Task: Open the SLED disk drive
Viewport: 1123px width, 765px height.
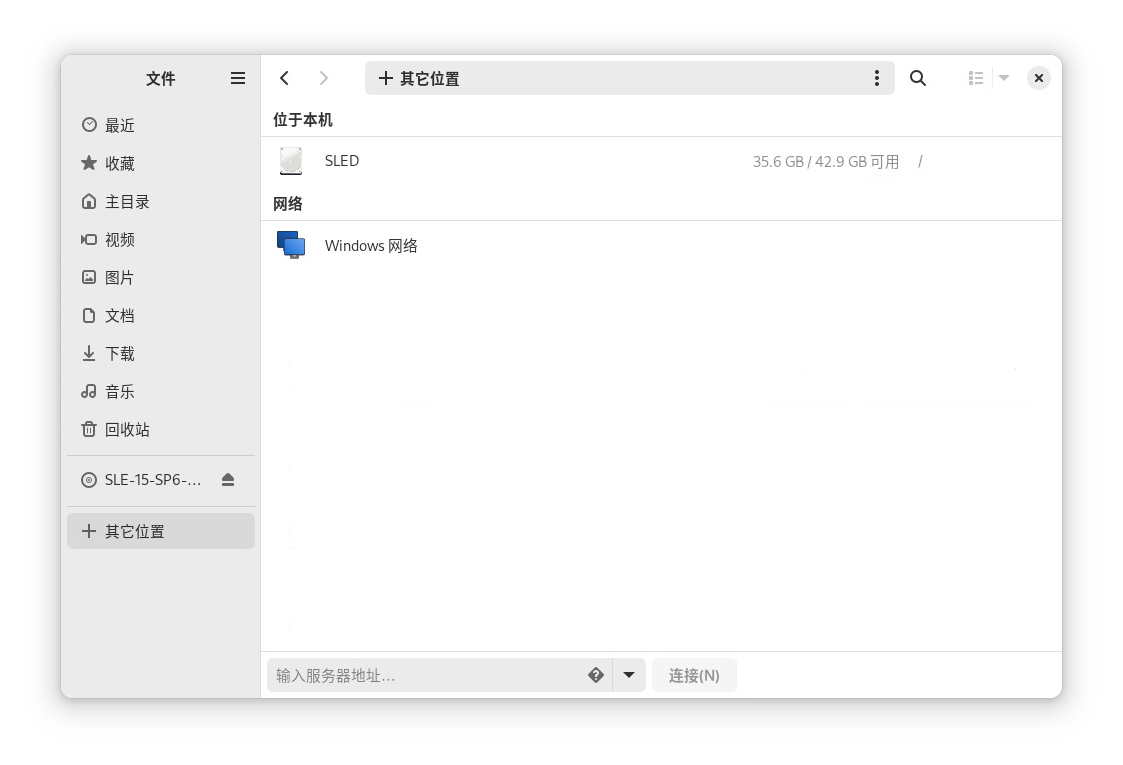Action: pos(342,161)
